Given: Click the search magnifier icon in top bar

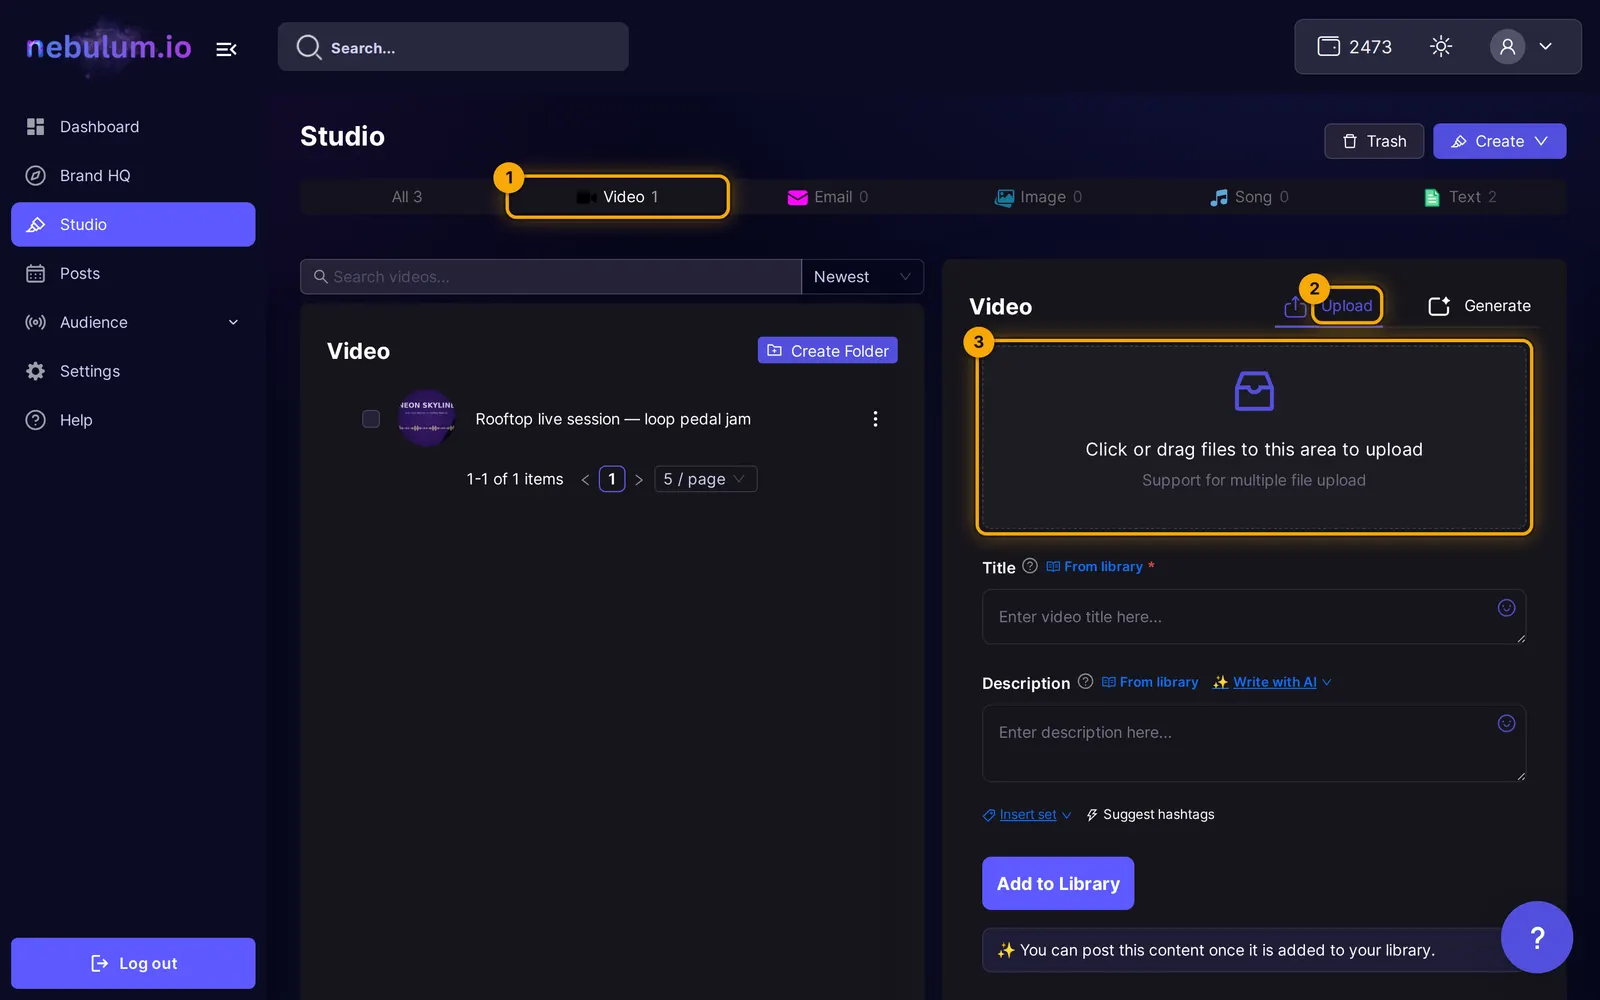Looking at the screenshot, I should [x=309, y=47].
